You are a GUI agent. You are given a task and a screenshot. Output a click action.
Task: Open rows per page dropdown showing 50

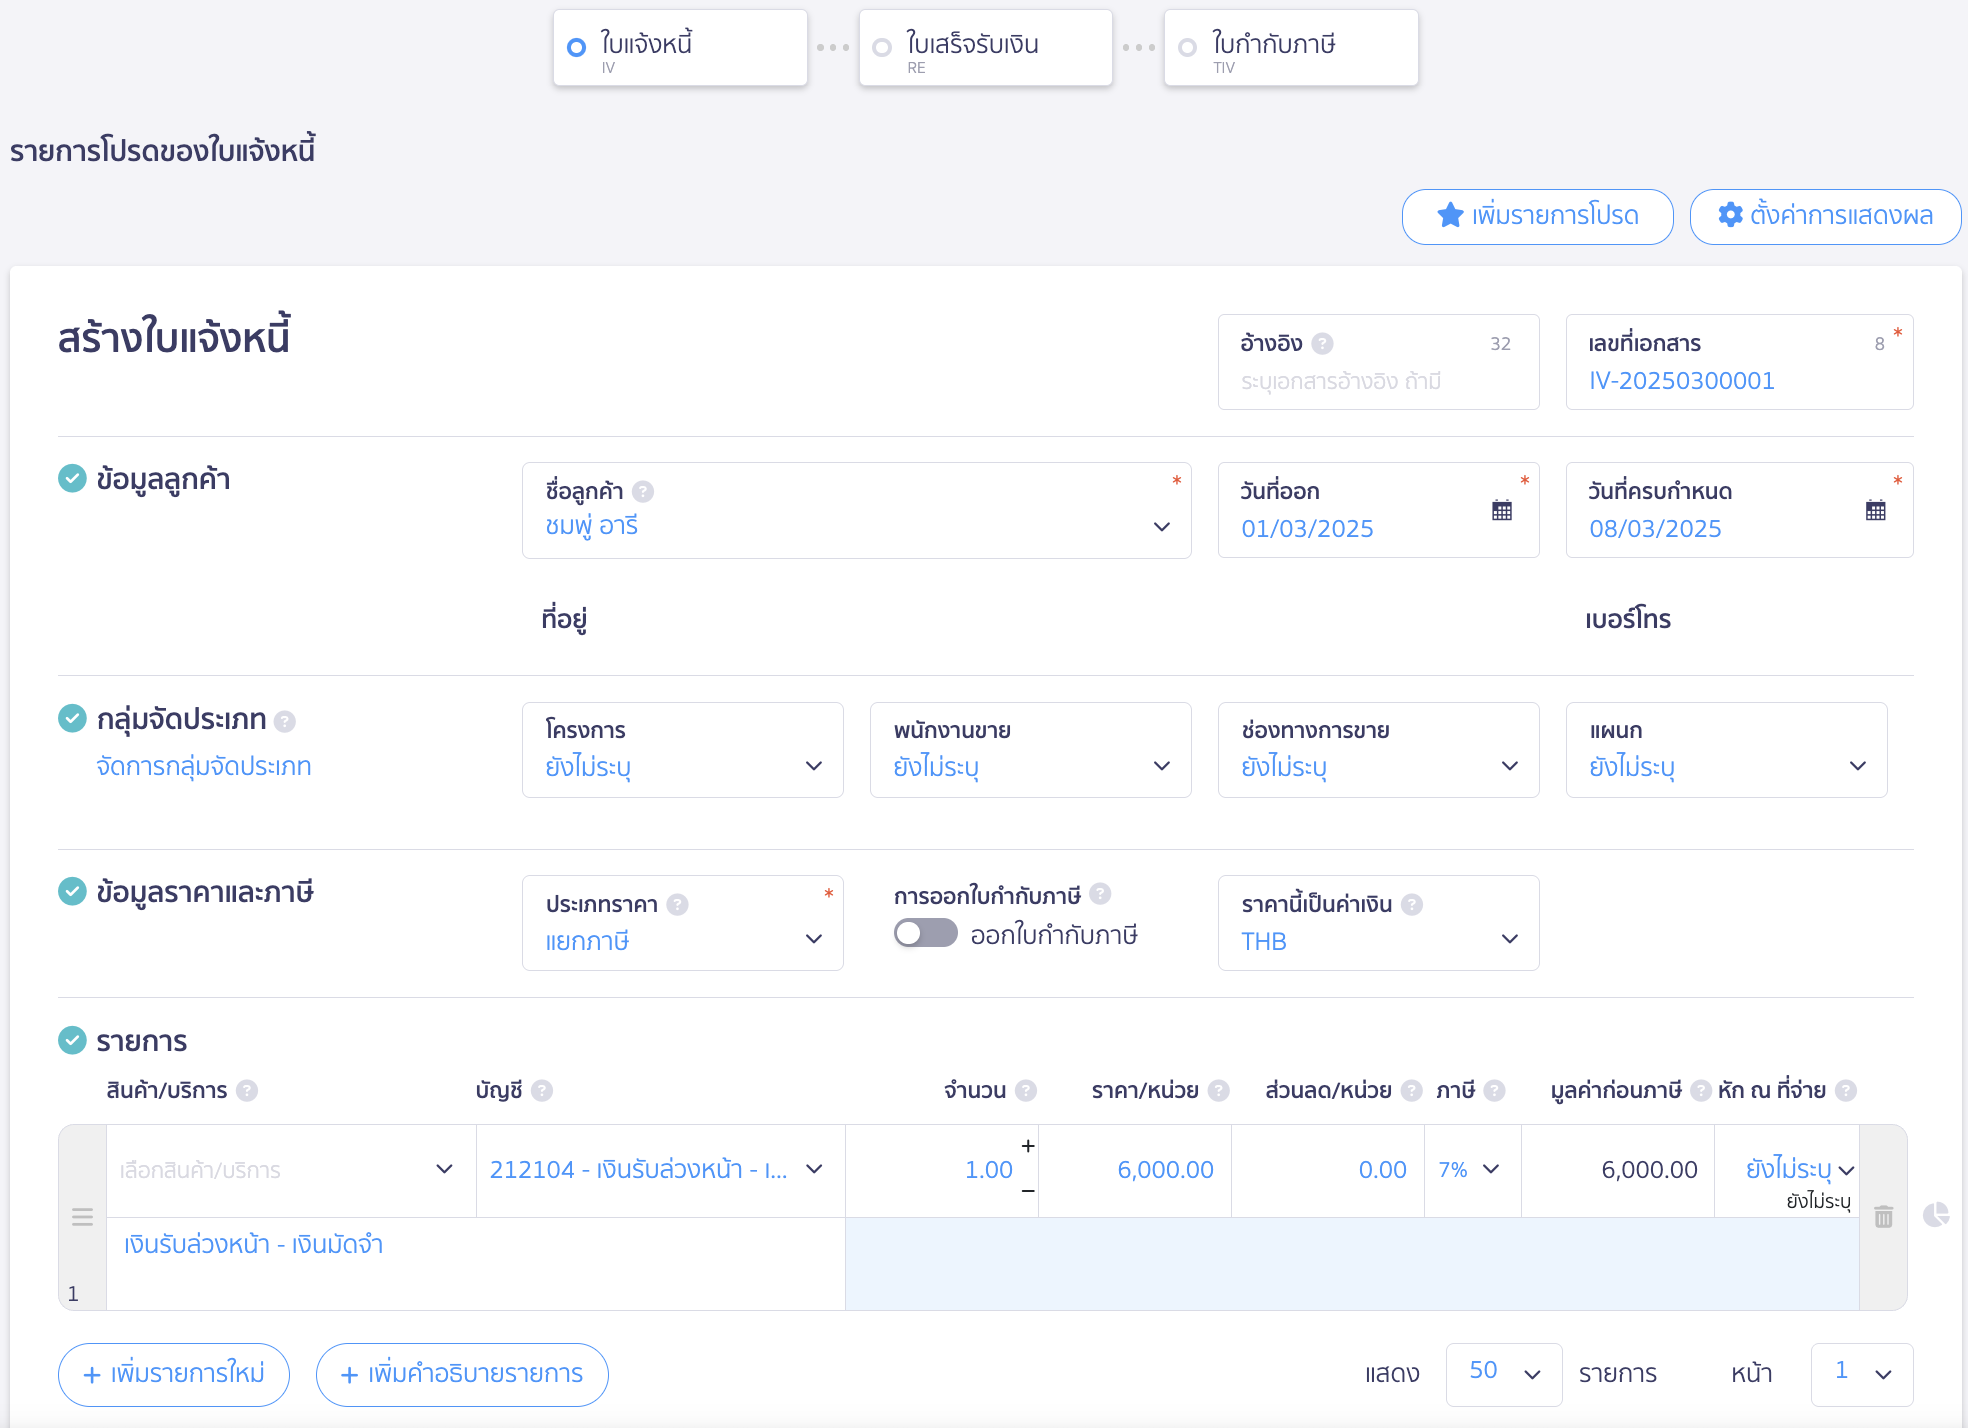(x=1504, y=1374)
